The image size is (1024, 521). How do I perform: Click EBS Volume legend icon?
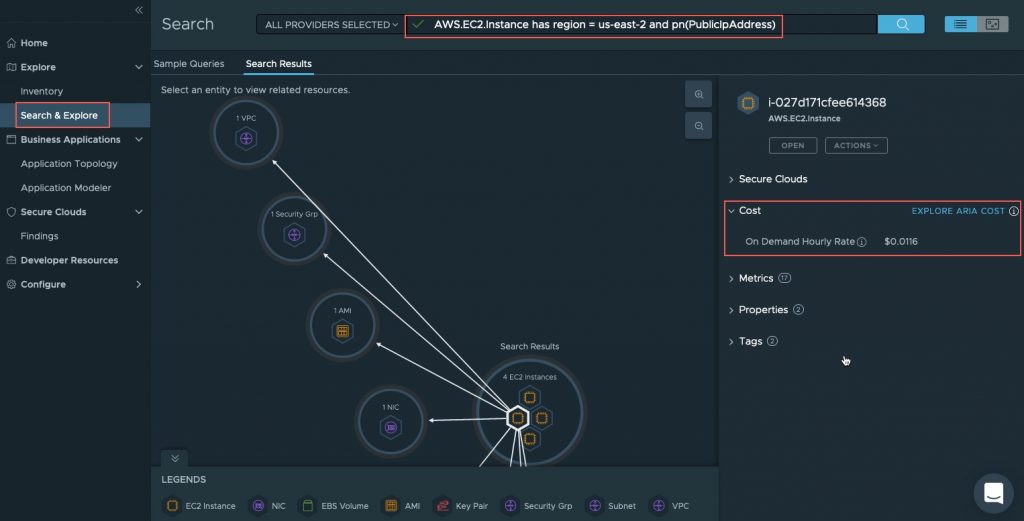tap(308, 506)
